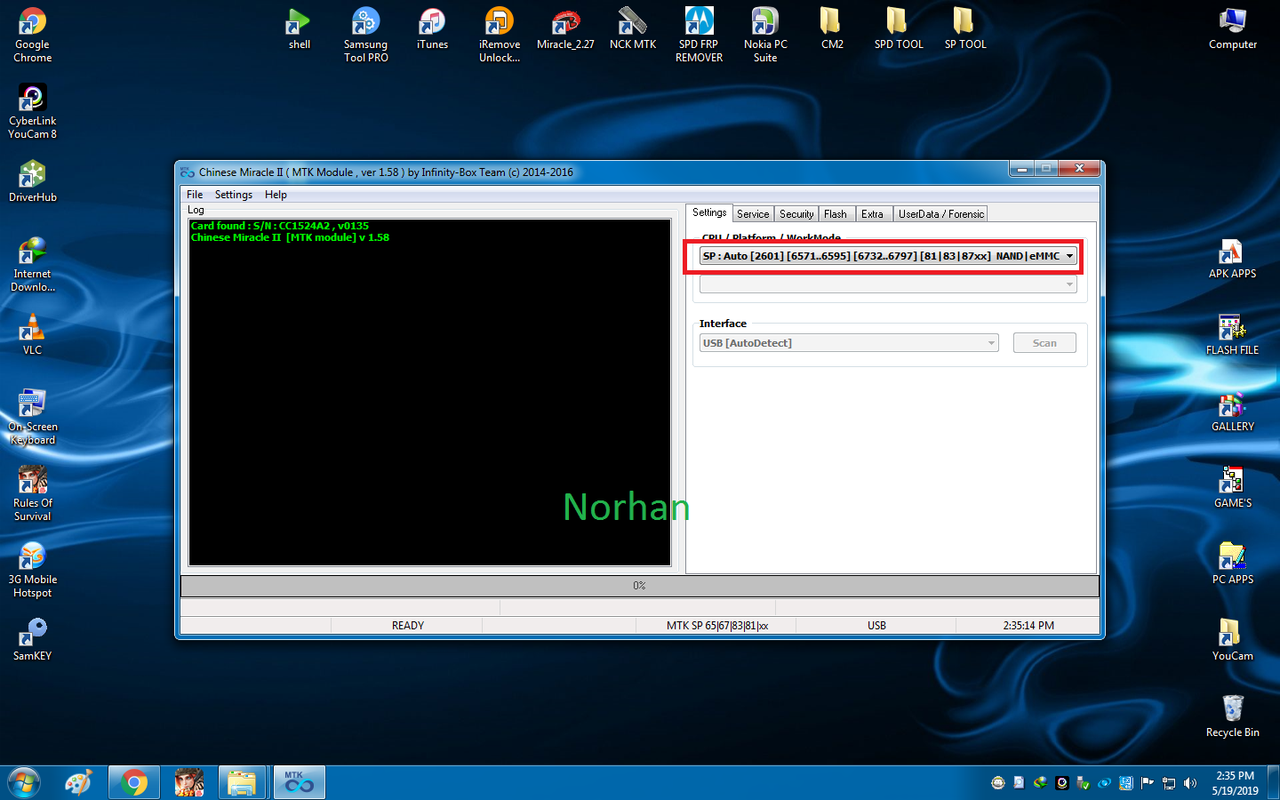Image resolution: width=1280 pixels, height=800 pixels.
Task: Open the CM2 folder on desktop
Action: [x=832, y=28]
